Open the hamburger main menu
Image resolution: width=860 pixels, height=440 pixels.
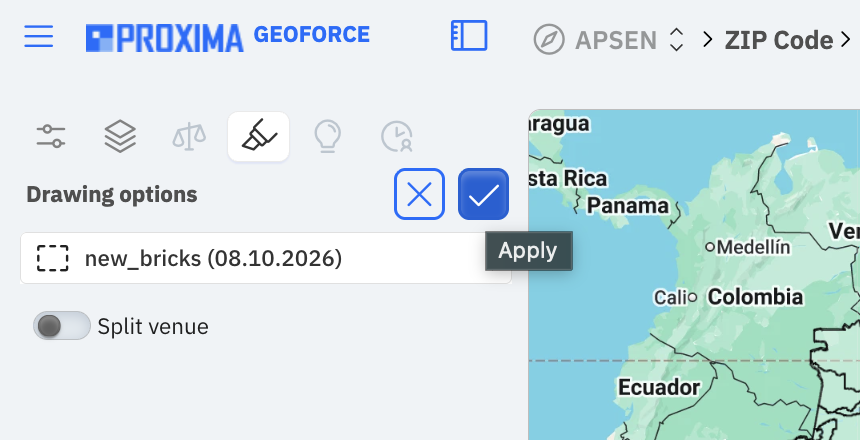pyautogui.click(x=38, y=36)
